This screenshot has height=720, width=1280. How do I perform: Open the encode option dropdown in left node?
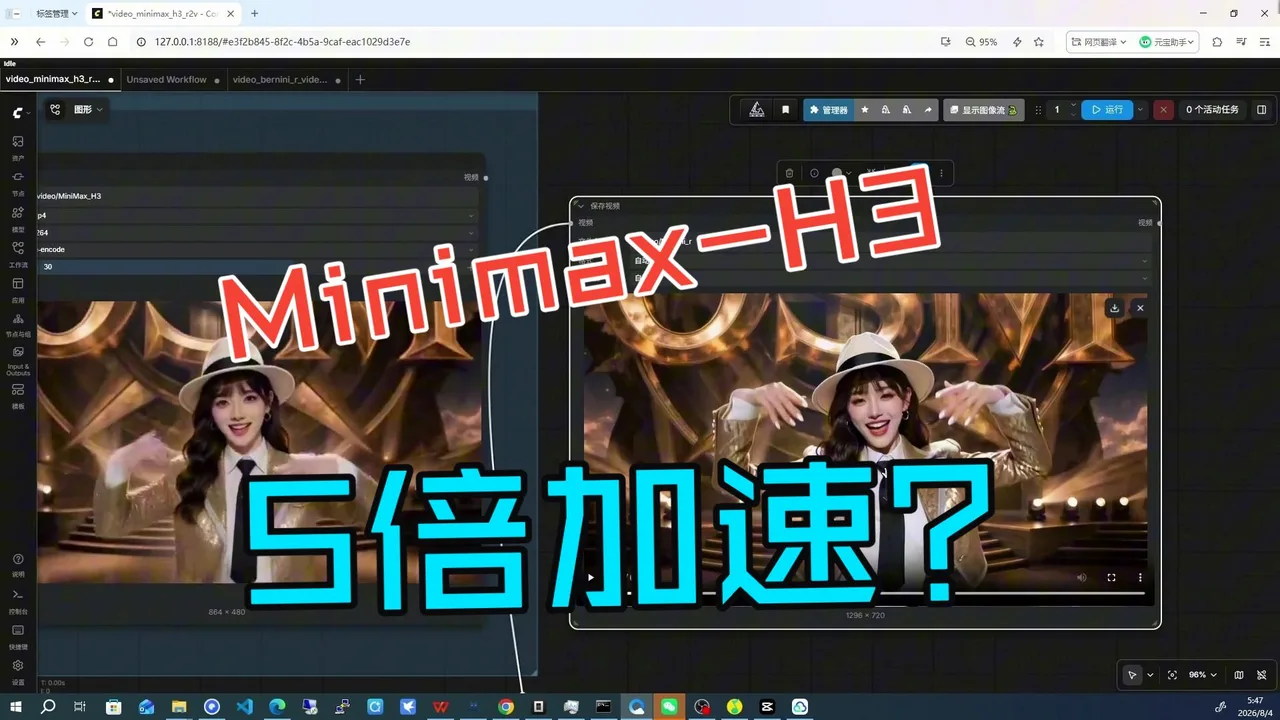tap(256, 249)
